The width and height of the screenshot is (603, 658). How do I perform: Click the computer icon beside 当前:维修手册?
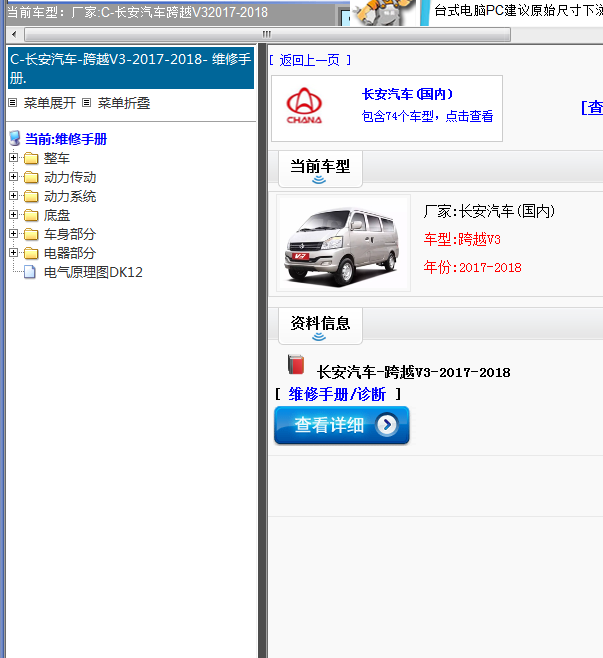(x=15, y=138)
